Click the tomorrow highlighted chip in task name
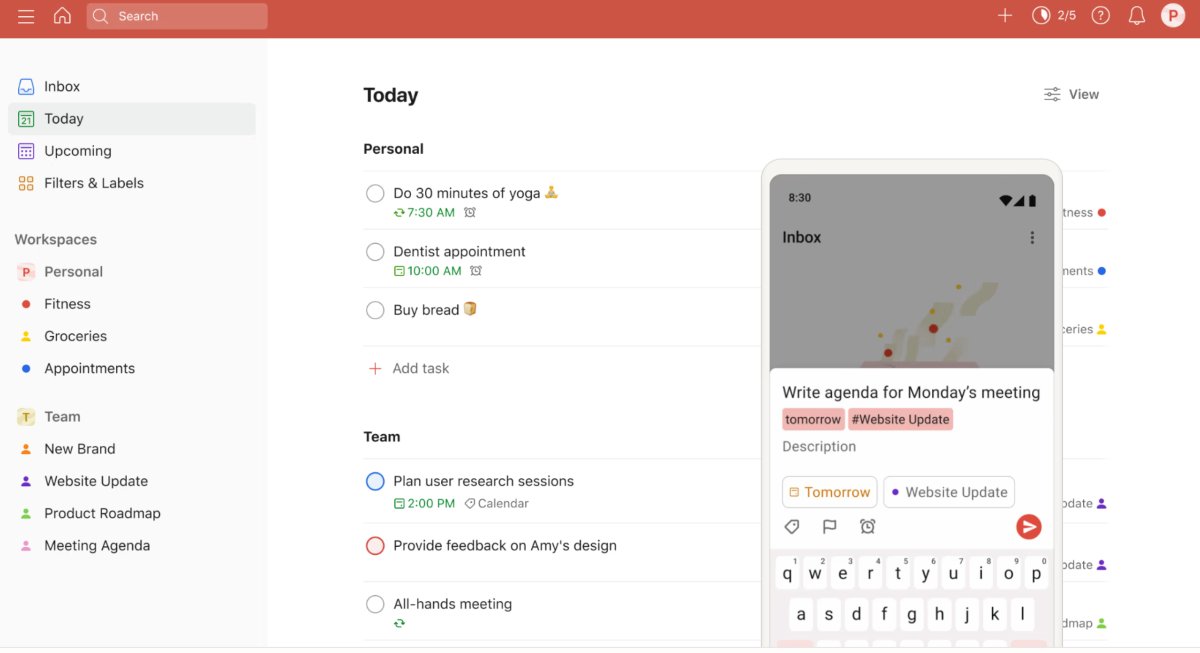 coord(813,419)
